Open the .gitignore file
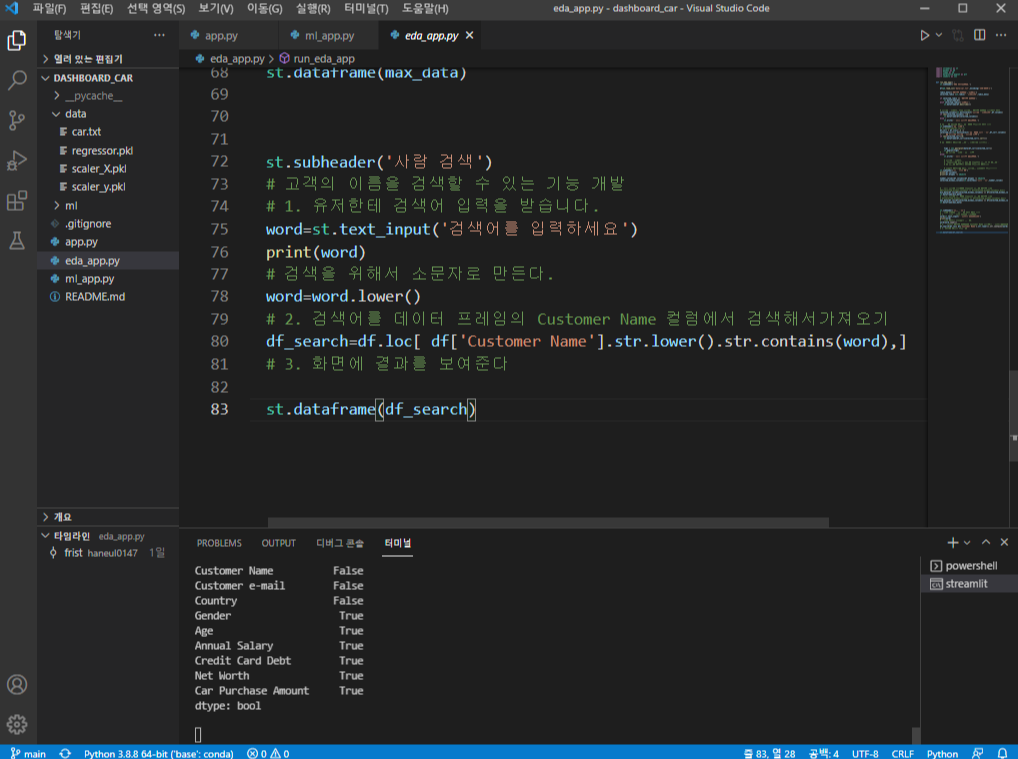 pos(108,223)
